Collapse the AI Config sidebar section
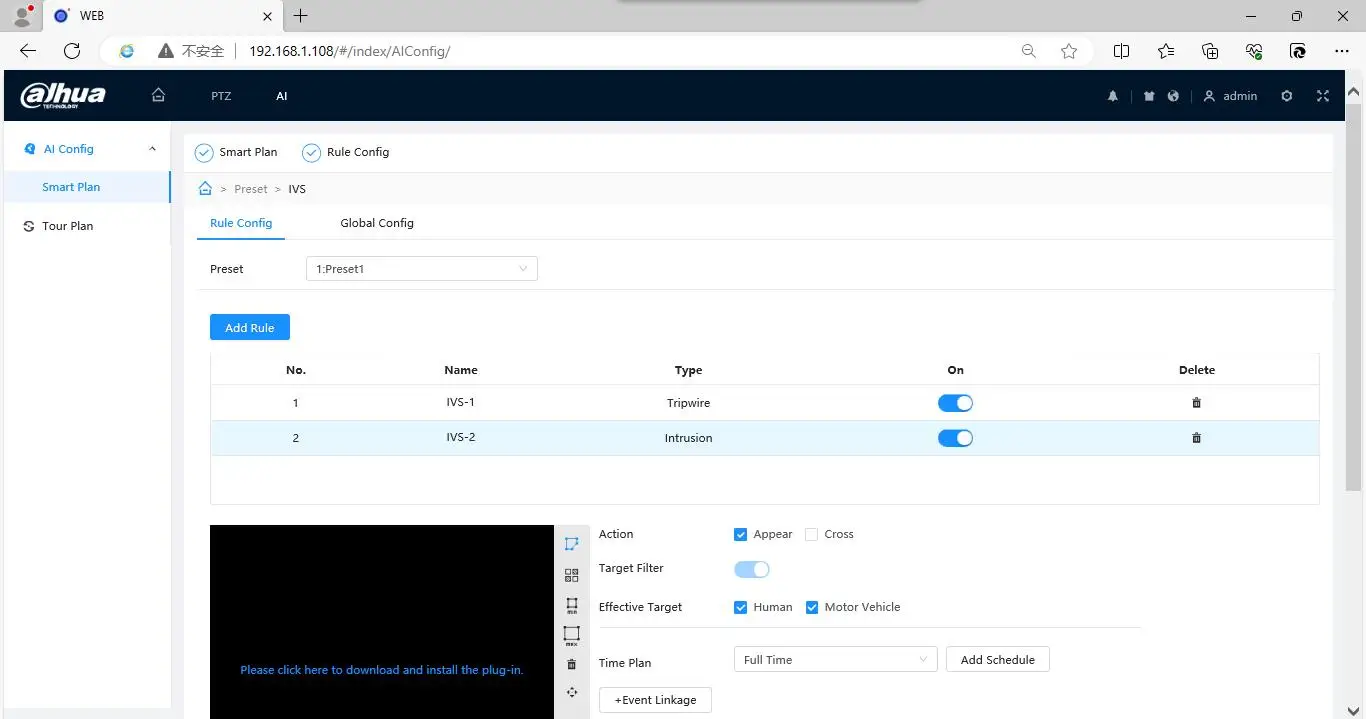Viewport: 1366px width, 719px height. tap(152, 149)
